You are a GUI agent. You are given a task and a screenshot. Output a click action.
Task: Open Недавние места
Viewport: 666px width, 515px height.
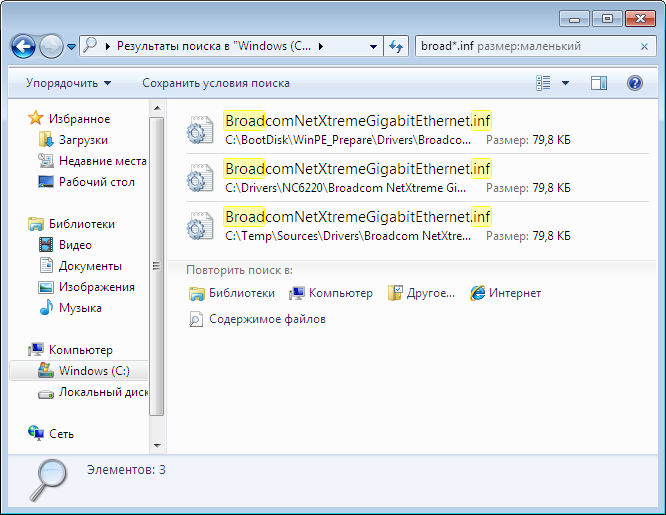[x=102, y=161]
